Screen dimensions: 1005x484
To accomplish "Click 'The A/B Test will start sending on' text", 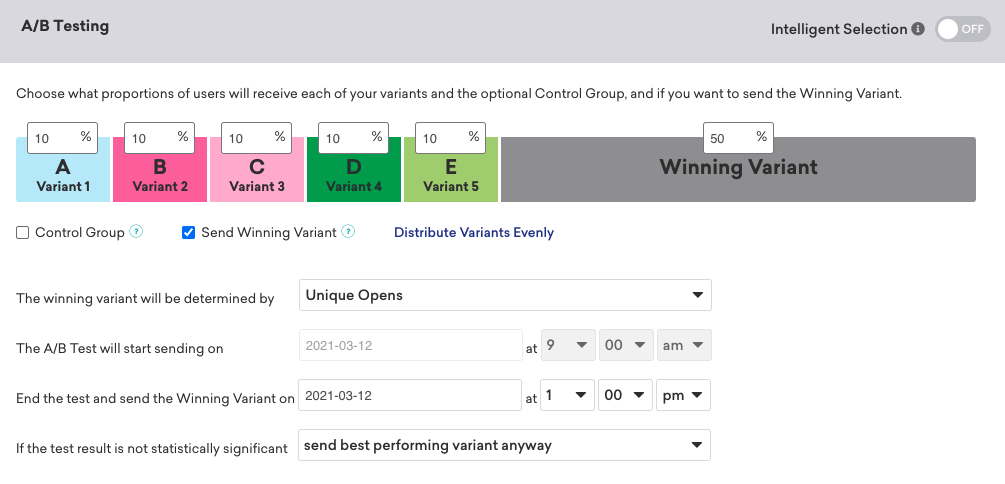I will [x=120, y=349].
